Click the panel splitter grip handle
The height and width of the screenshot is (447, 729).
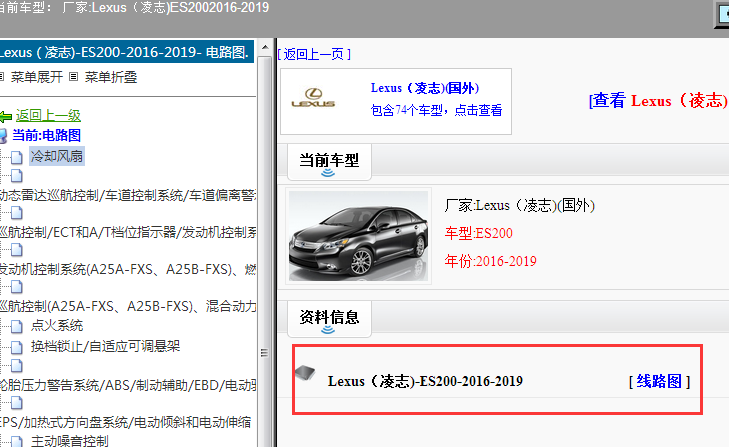(x=264, y=353)
